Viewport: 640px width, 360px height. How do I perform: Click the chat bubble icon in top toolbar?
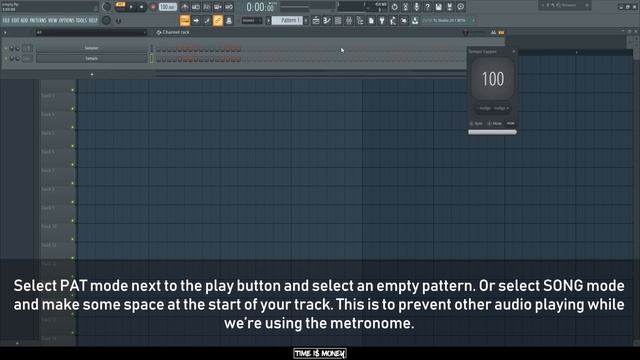point(460,7)
